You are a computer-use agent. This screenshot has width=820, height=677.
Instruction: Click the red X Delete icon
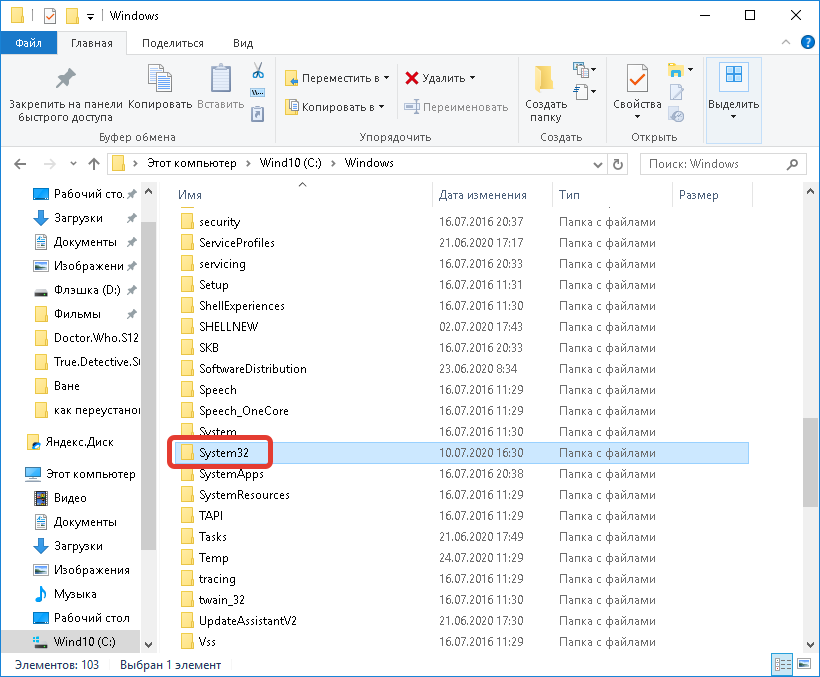pos(412,78)
